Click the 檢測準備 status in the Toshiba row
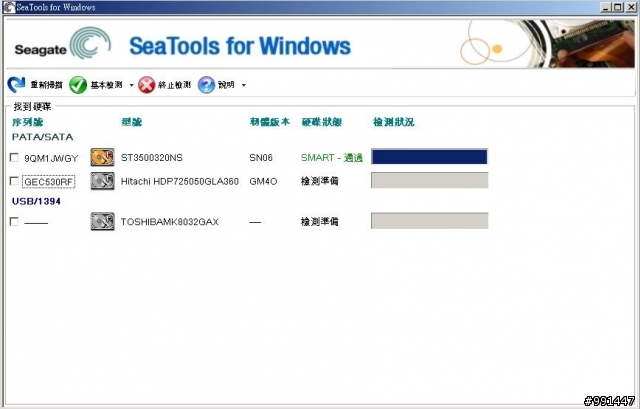This screenshot has height=409, width=640. (x=320, y=222)
